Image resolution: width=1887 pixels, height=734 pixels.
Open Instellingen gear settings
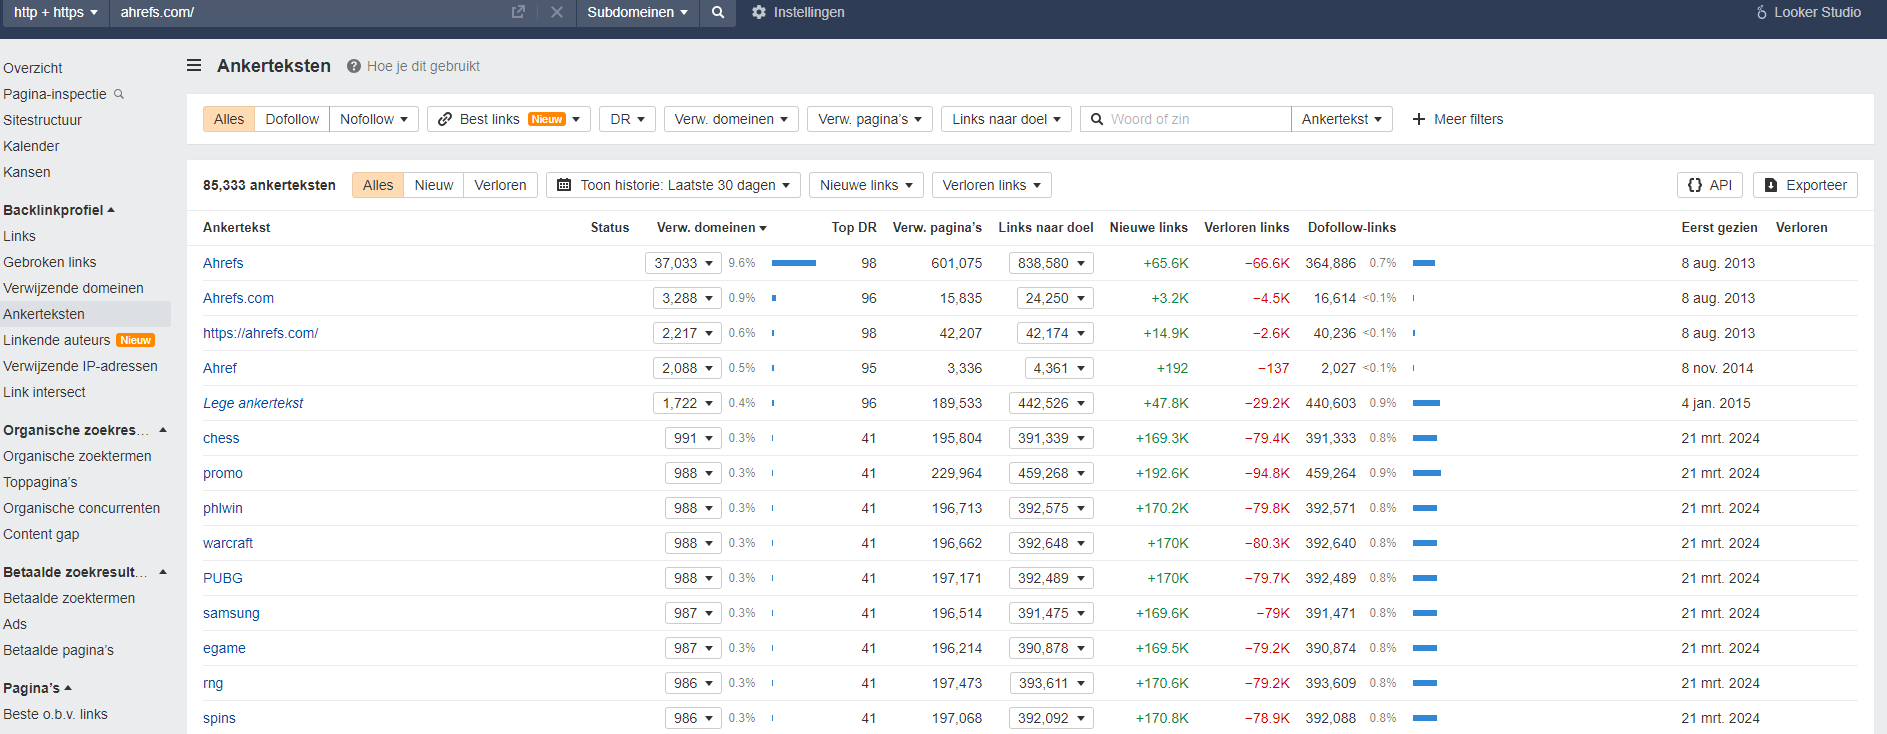click(x=798, y=12)
